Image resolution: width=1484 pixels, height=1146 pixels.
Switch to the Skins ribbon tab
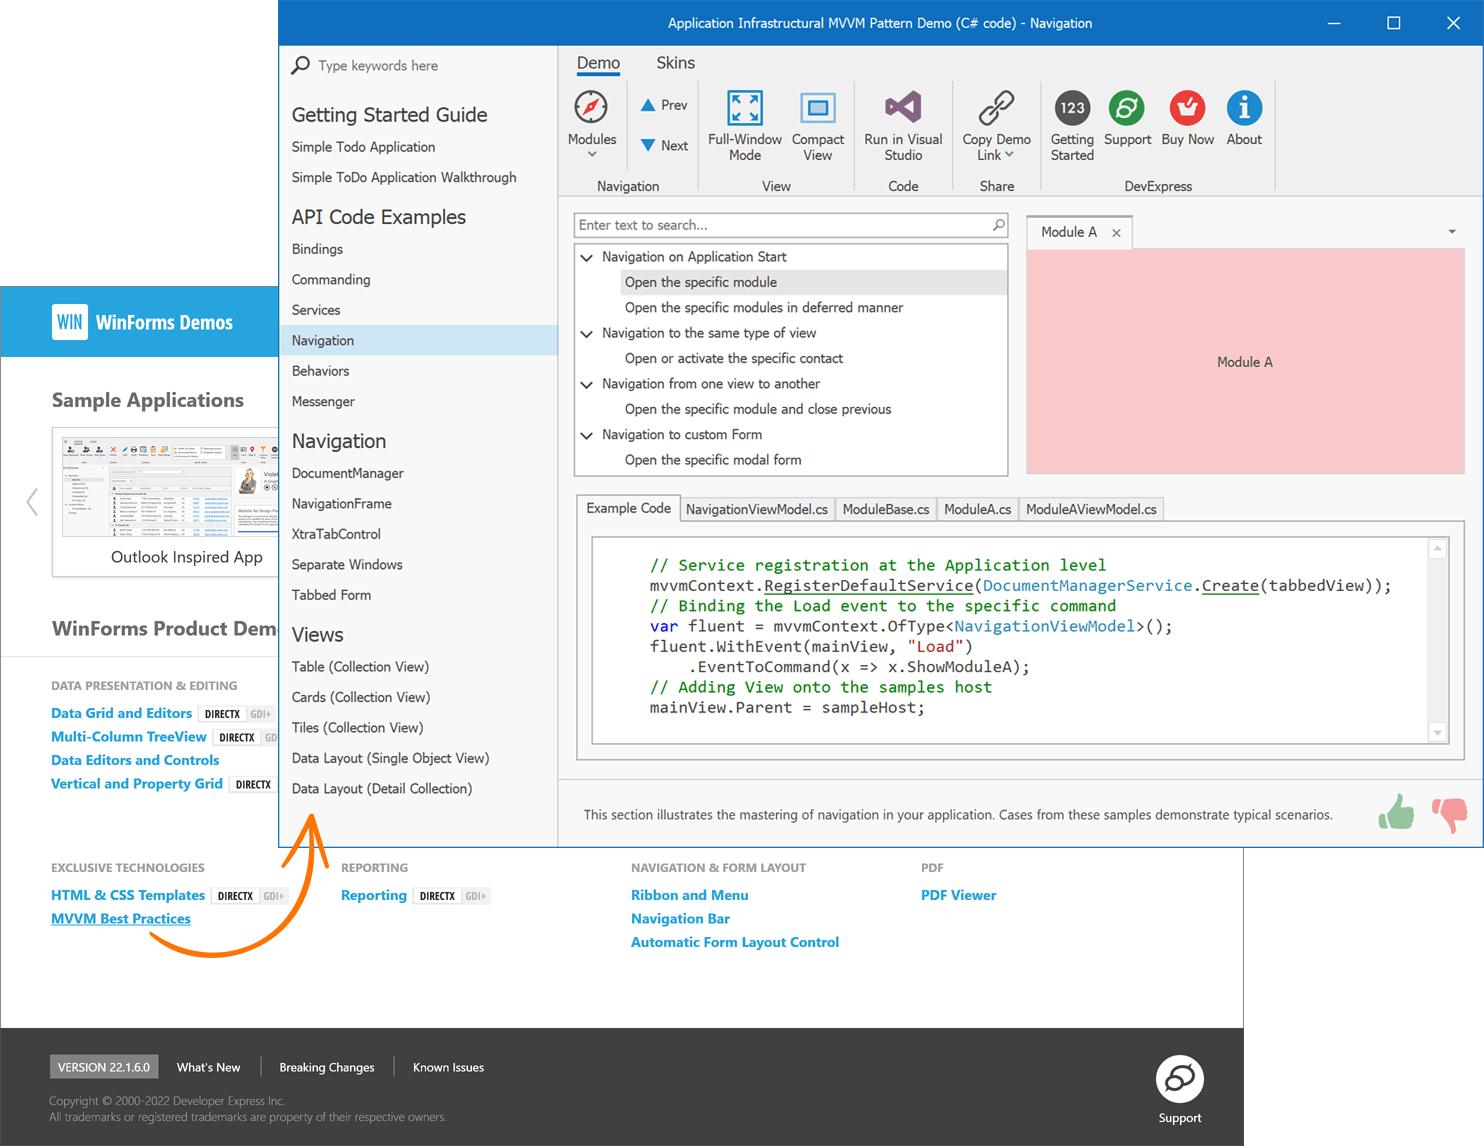[x=674, y=62]
